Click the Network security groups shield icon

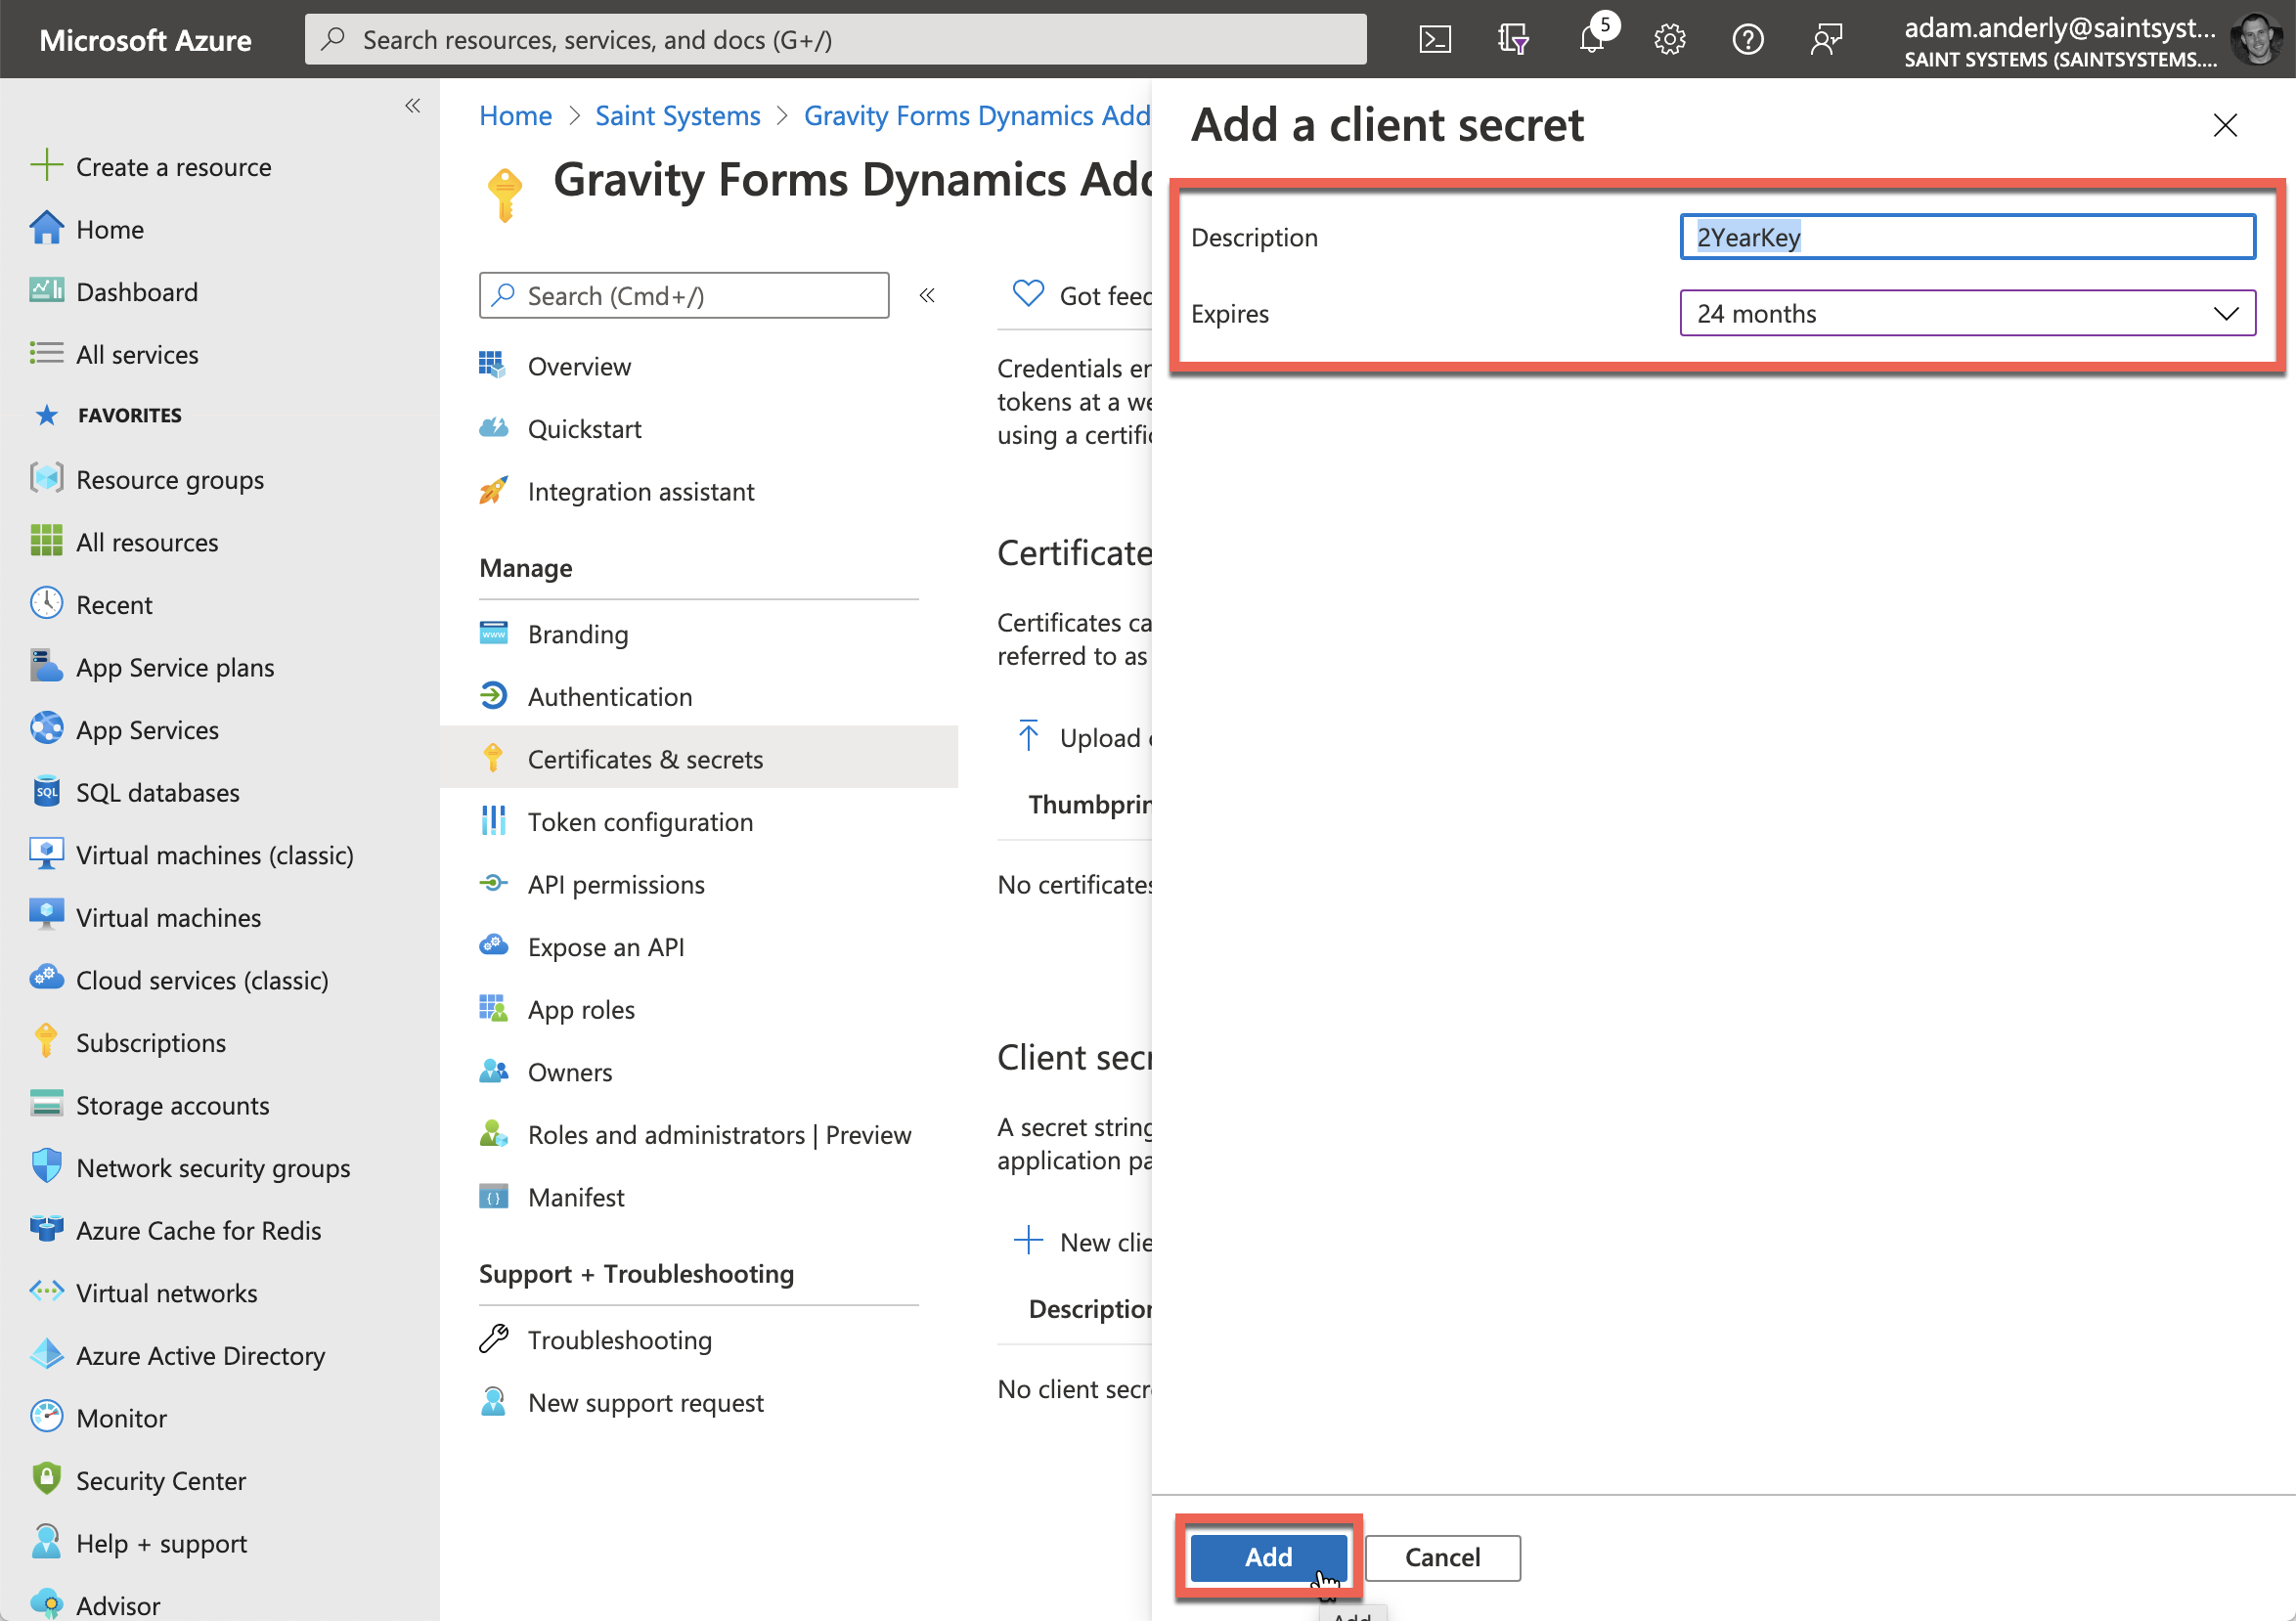coord(46,1167)
